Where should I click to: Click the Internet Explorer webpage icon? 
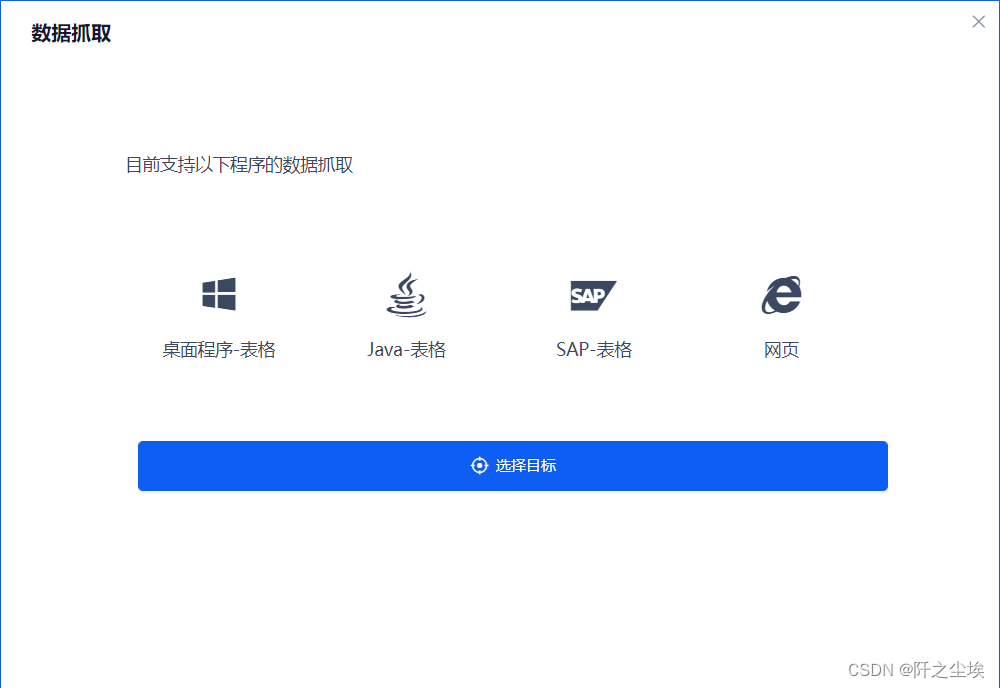tap(781, 295)
